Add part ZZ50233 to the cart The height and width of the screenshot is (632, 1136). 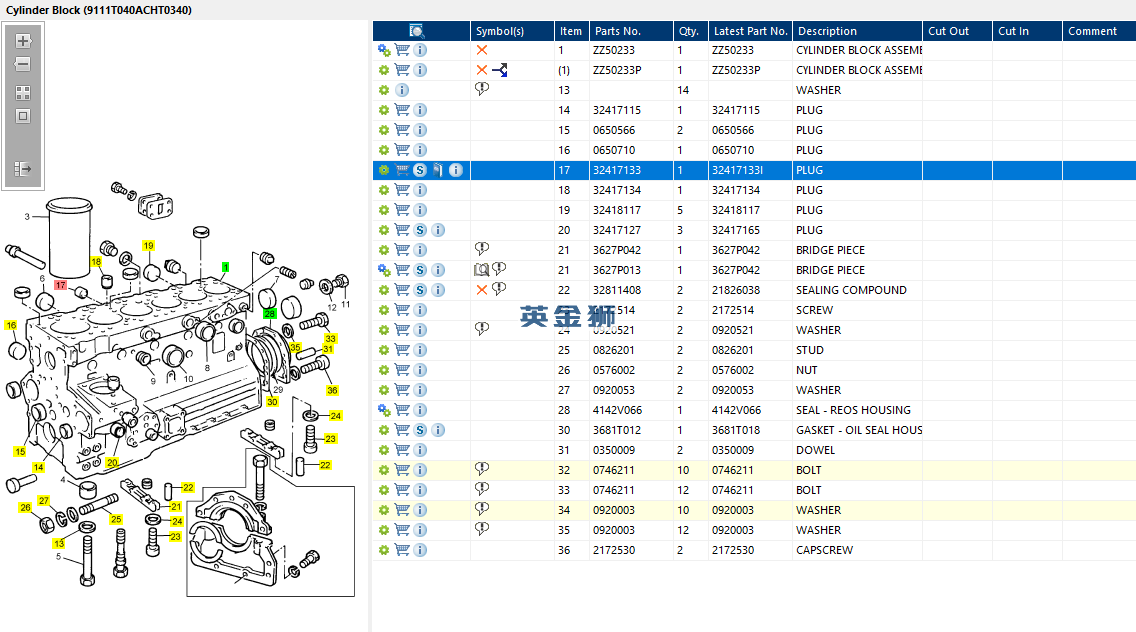[402, 50]
